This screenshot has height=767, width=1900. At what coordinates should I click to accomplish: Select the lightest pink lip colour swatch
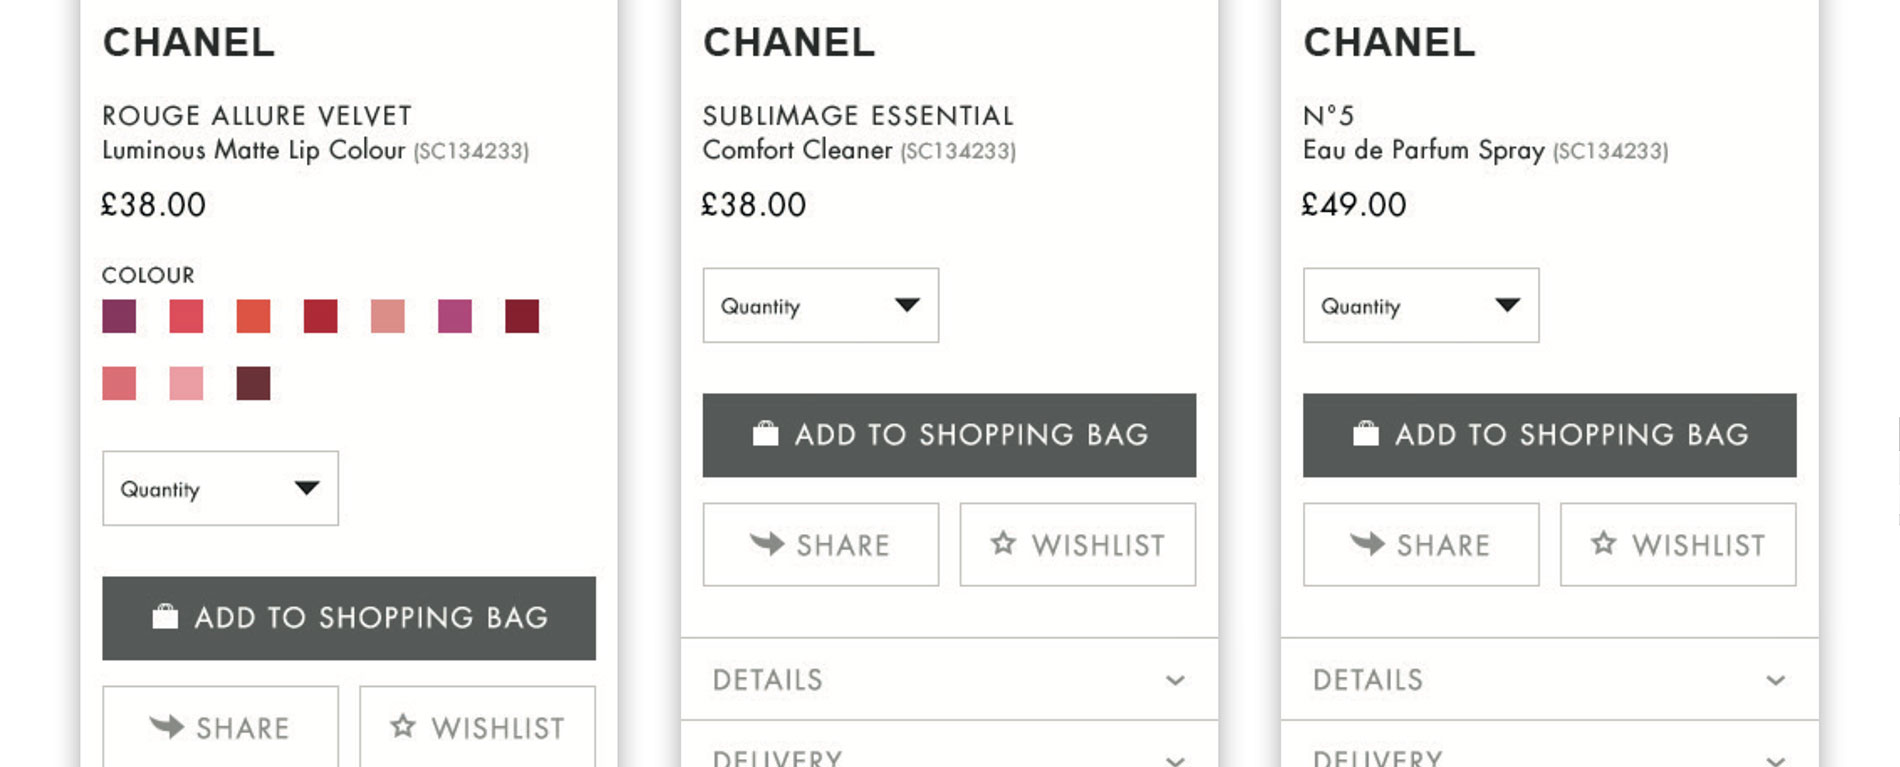186,383
